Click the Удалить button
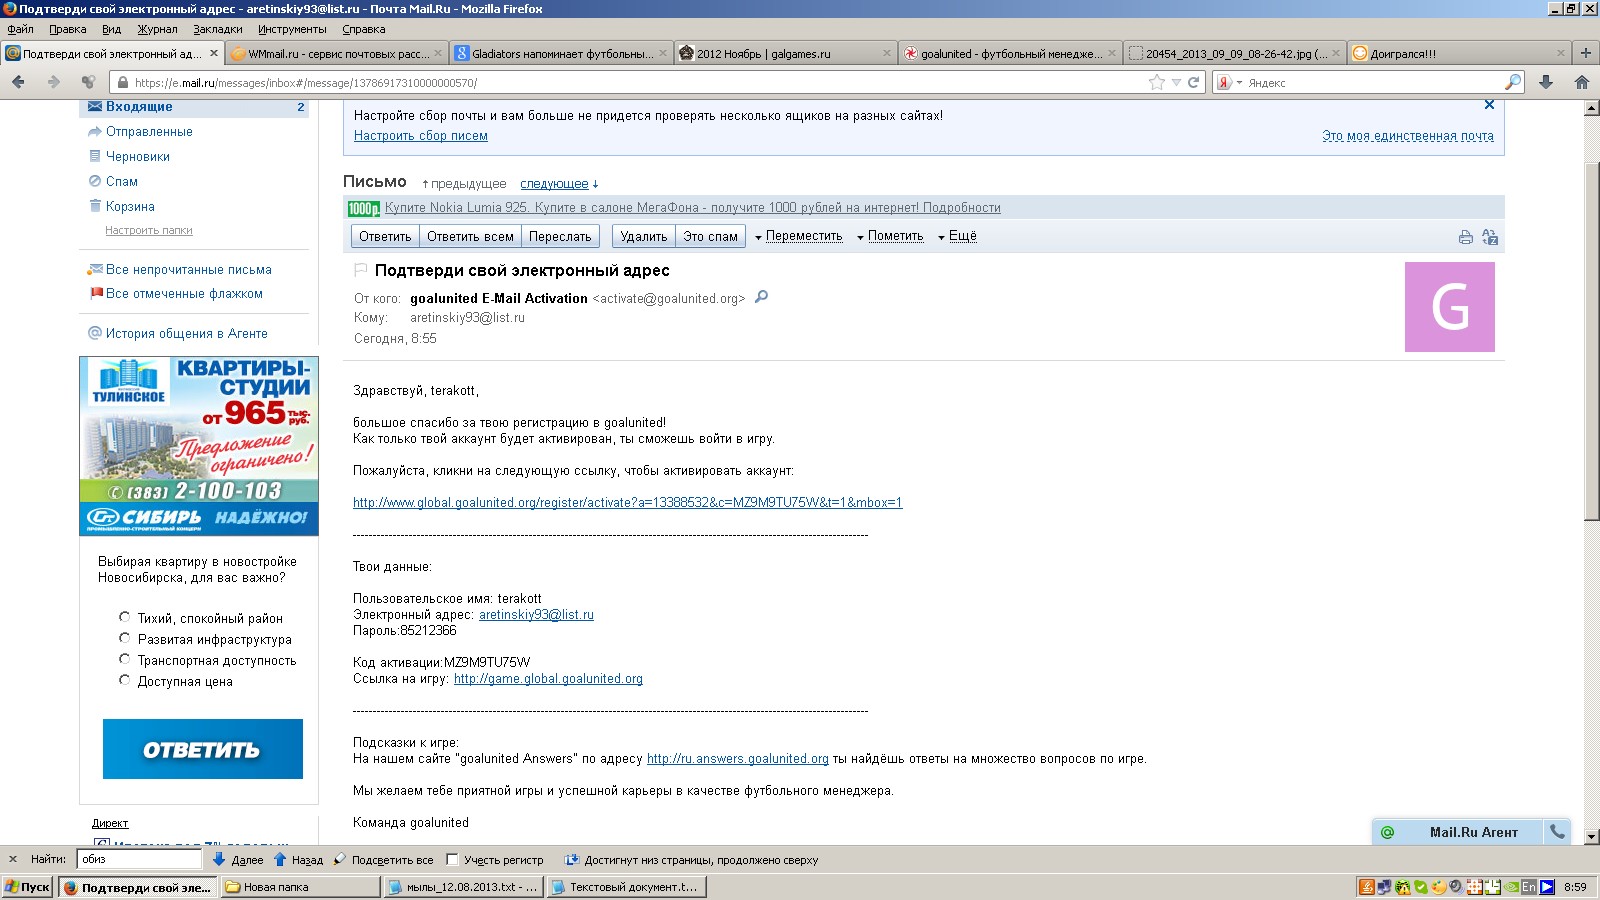Viewport: 1600px width, 900px height. click(643, 237)
